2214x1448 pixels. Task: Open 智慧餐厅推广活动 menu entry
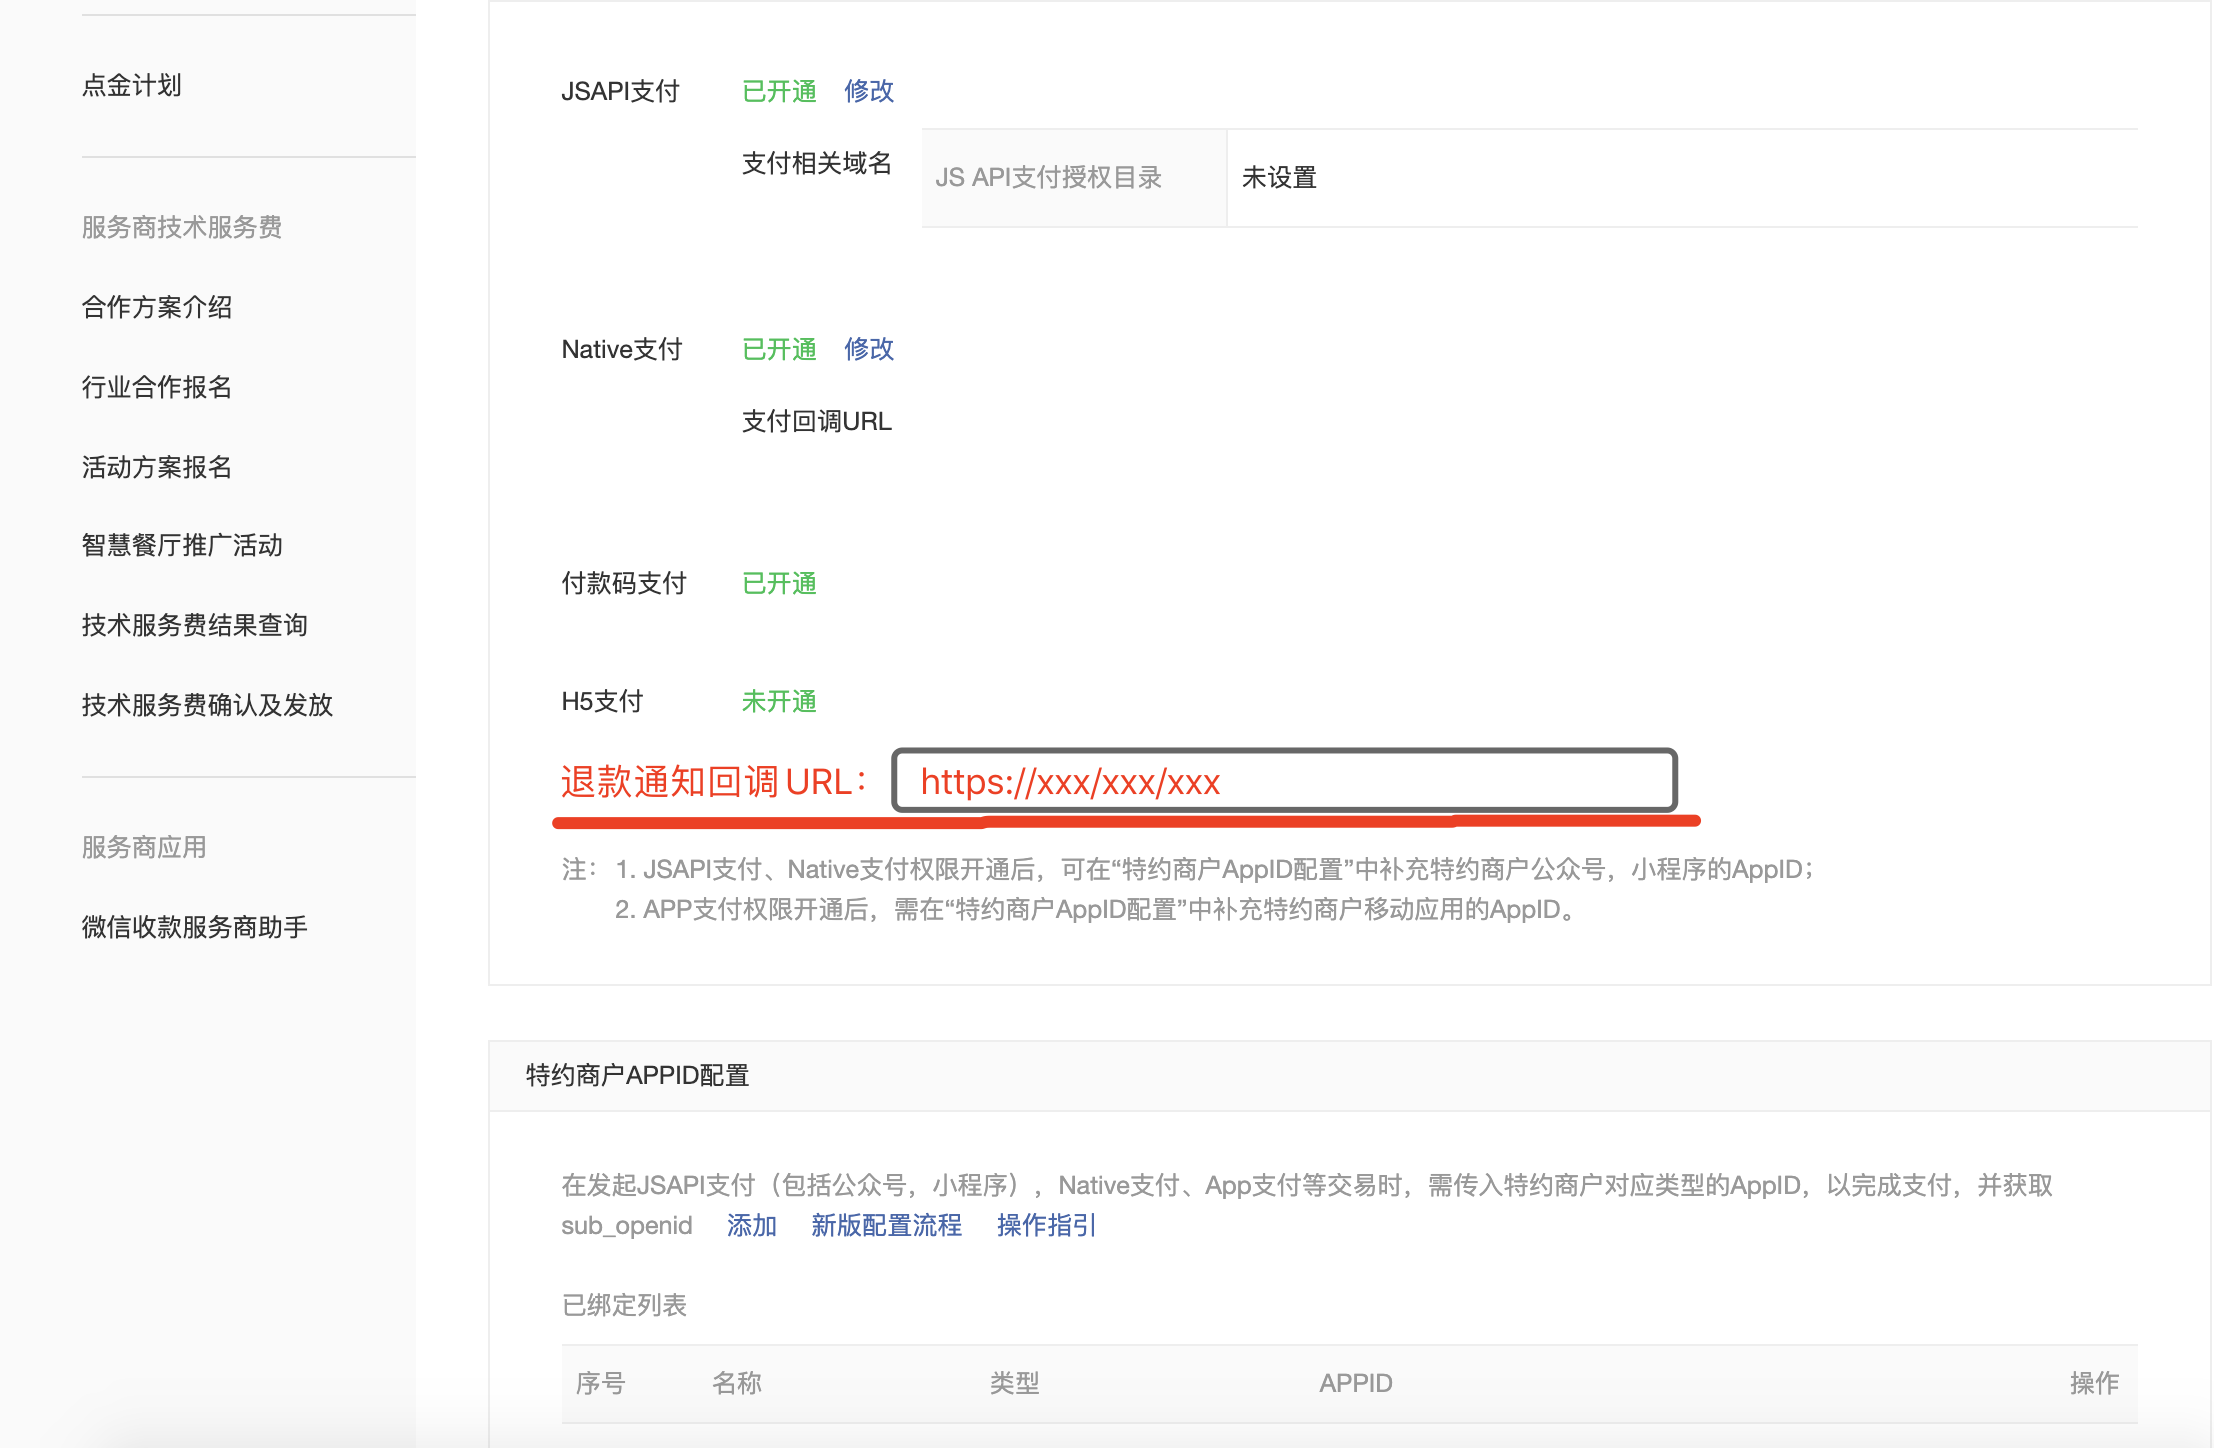182,545
